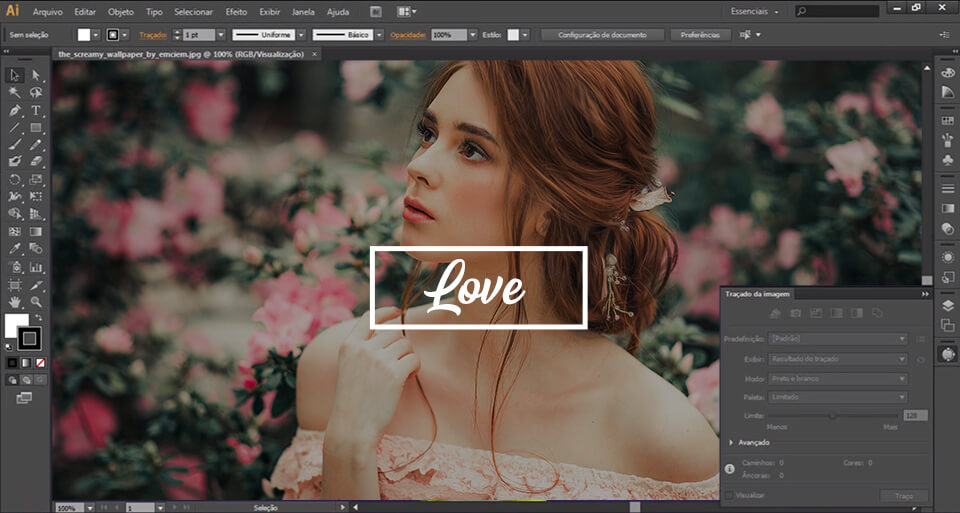Select the Gradient tool in toolbox
Image resolution: width=960 pixels, height=513 pixels.
pyautogui.click(x=36, y=231)
